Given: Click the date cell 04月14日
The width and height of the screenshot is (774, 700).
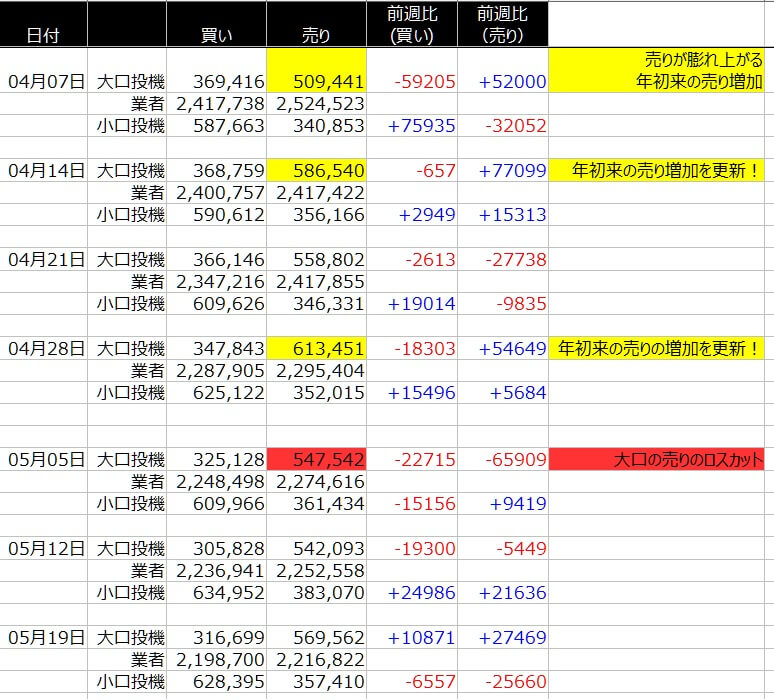Looking at the screenshot, I should 43,170.
